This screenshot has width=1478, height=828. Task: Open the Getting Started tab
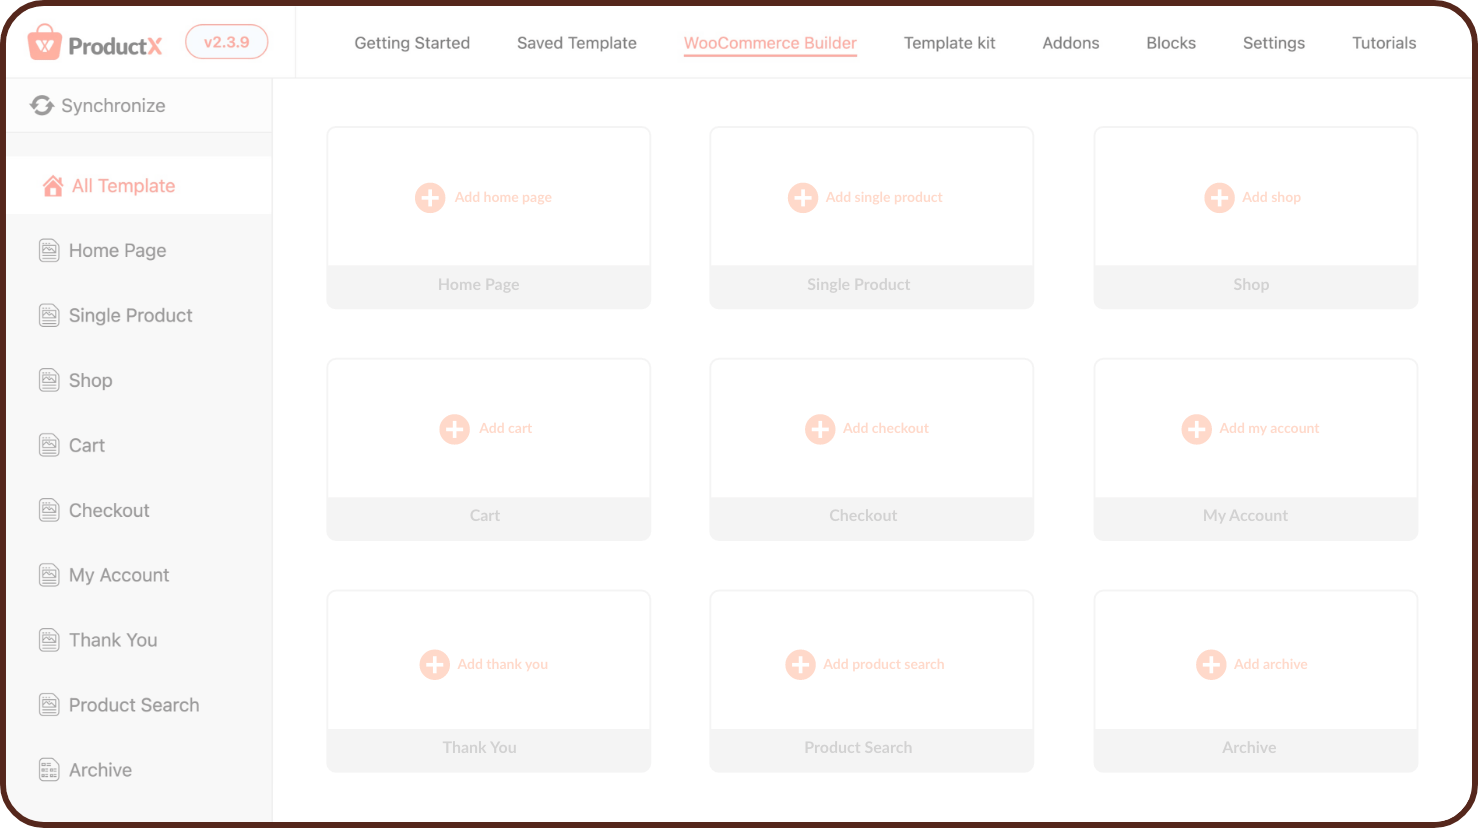tap(412, 43)
